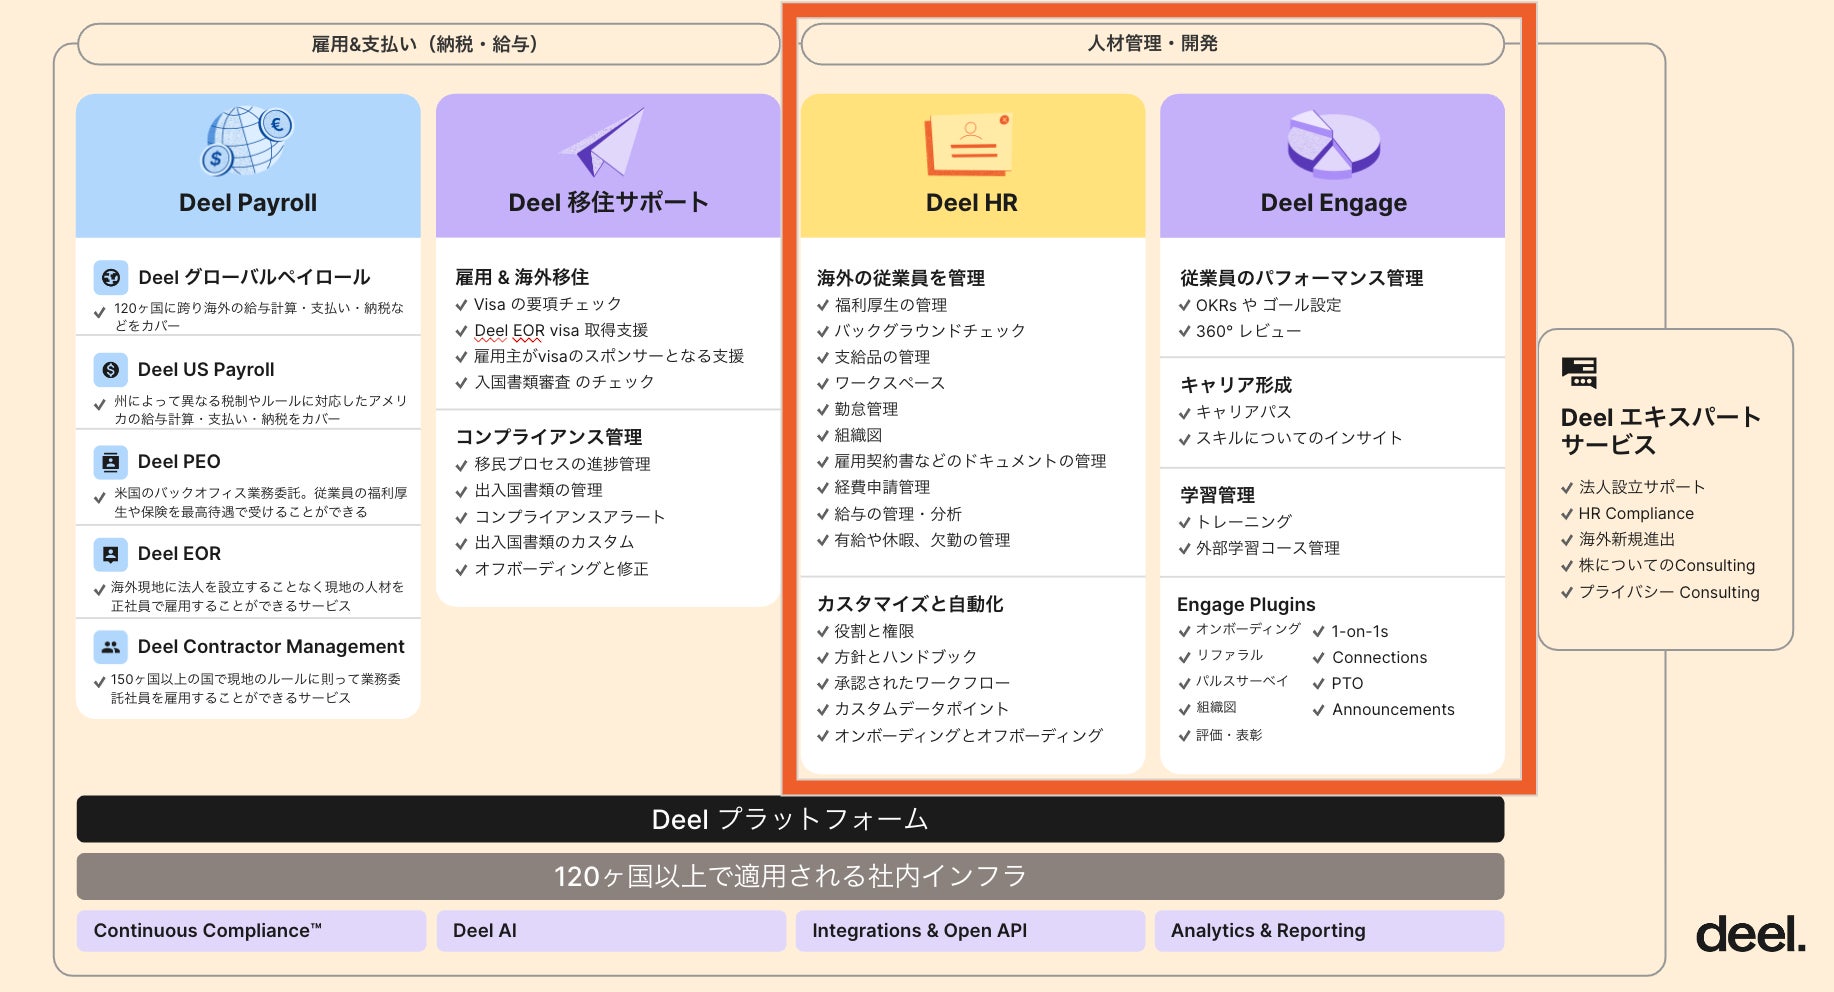The width and height of the screenshot is (1834, 992).
Task: Click the Deel HR card title
Action: [x=972, y=203]
